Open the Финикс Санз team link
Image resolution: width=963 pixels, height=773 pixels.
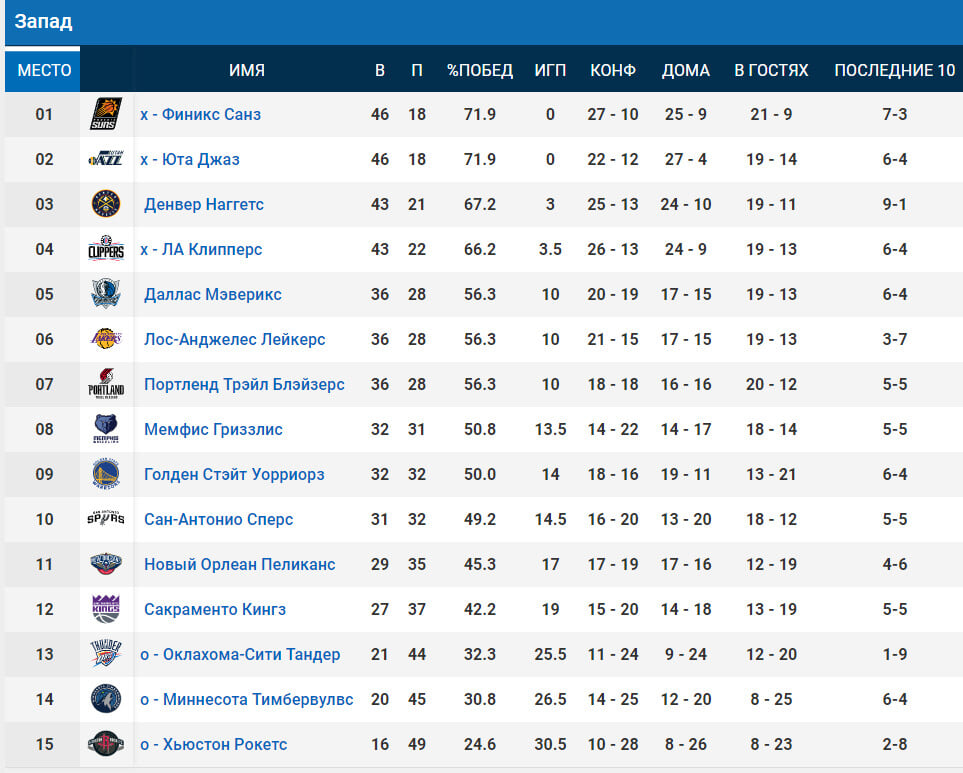201,114
